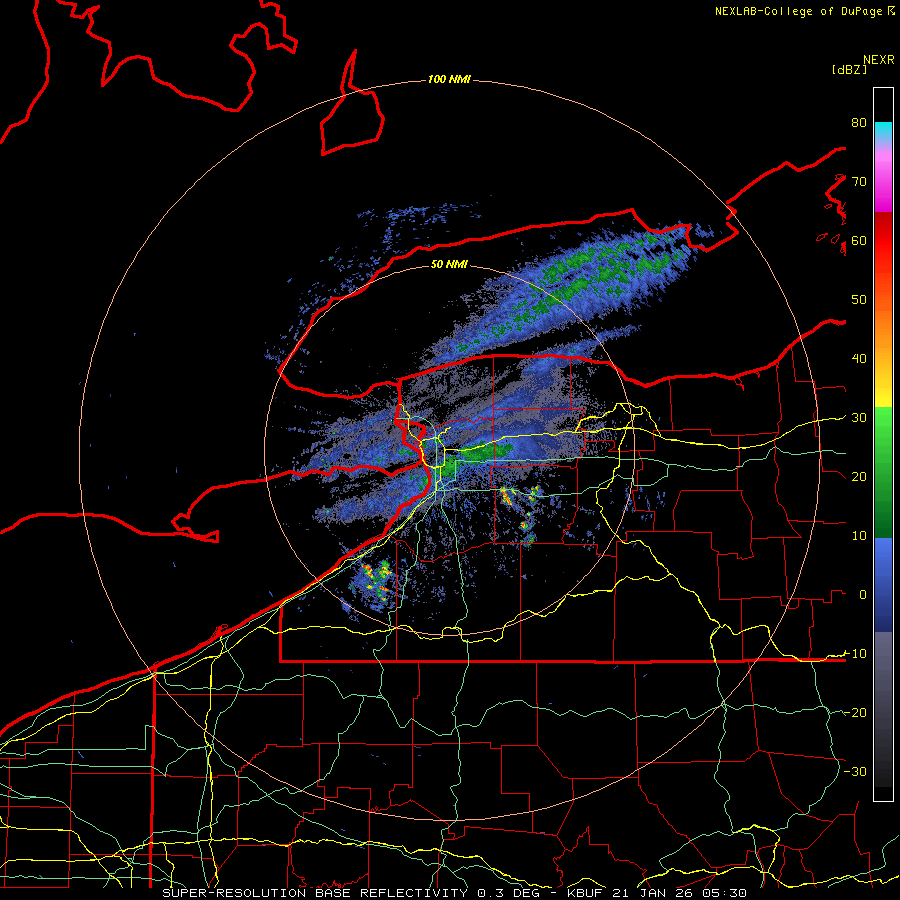The width and height of the screenshot is (900, 900).
Task: Click the -10 value on the dBZ scale
Action: click(x=855, y=653)
